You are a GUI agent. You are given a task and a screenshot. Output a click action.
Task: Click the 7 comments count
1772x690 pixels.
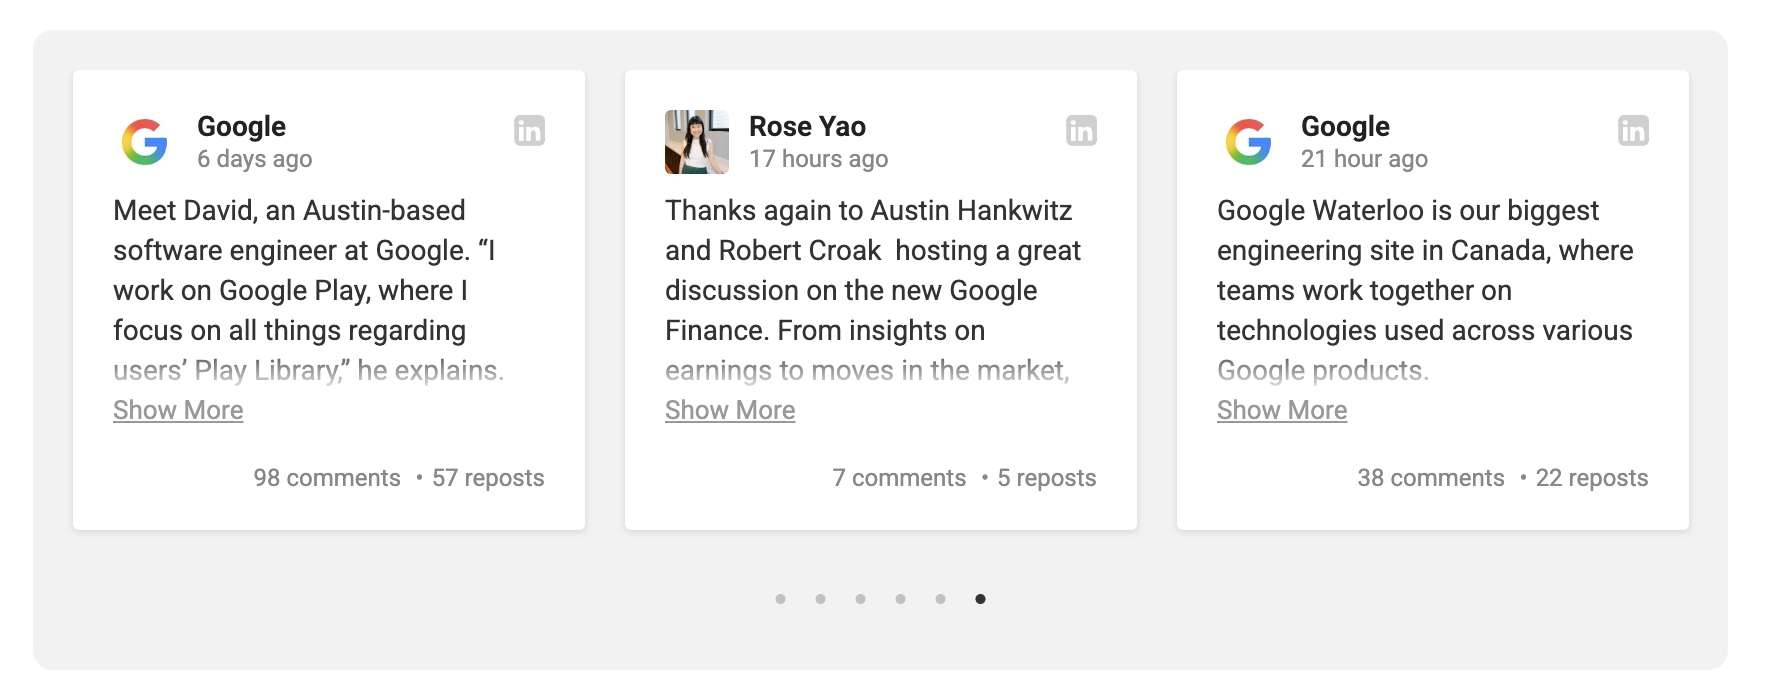[x=899, y=478]
